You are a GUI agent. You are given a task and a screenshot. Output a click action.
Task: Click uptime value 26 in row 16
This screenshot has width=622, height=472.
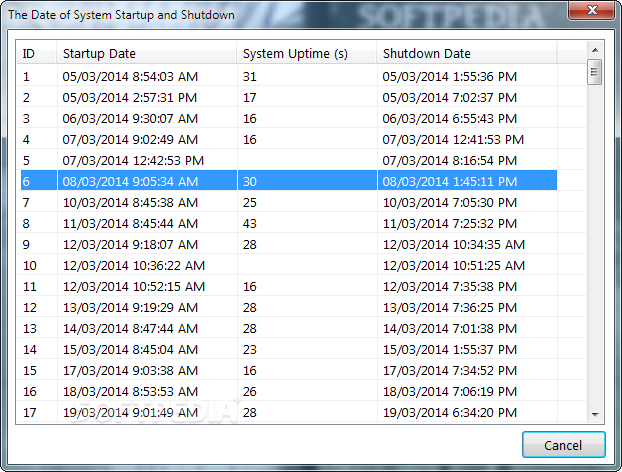tap(250, 392)
